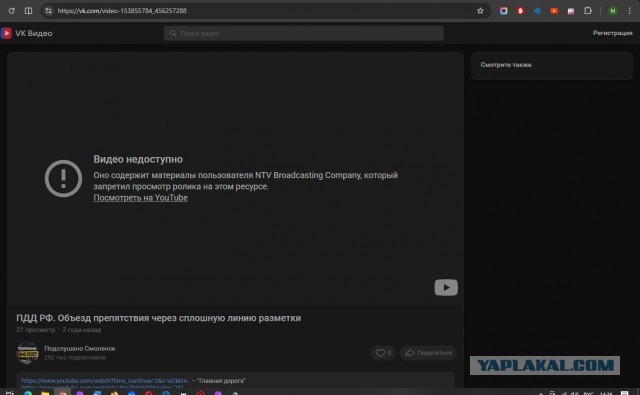Follow the Посмотреть на YouTube link
Viewport: 640px width, 395px height.
140,198
